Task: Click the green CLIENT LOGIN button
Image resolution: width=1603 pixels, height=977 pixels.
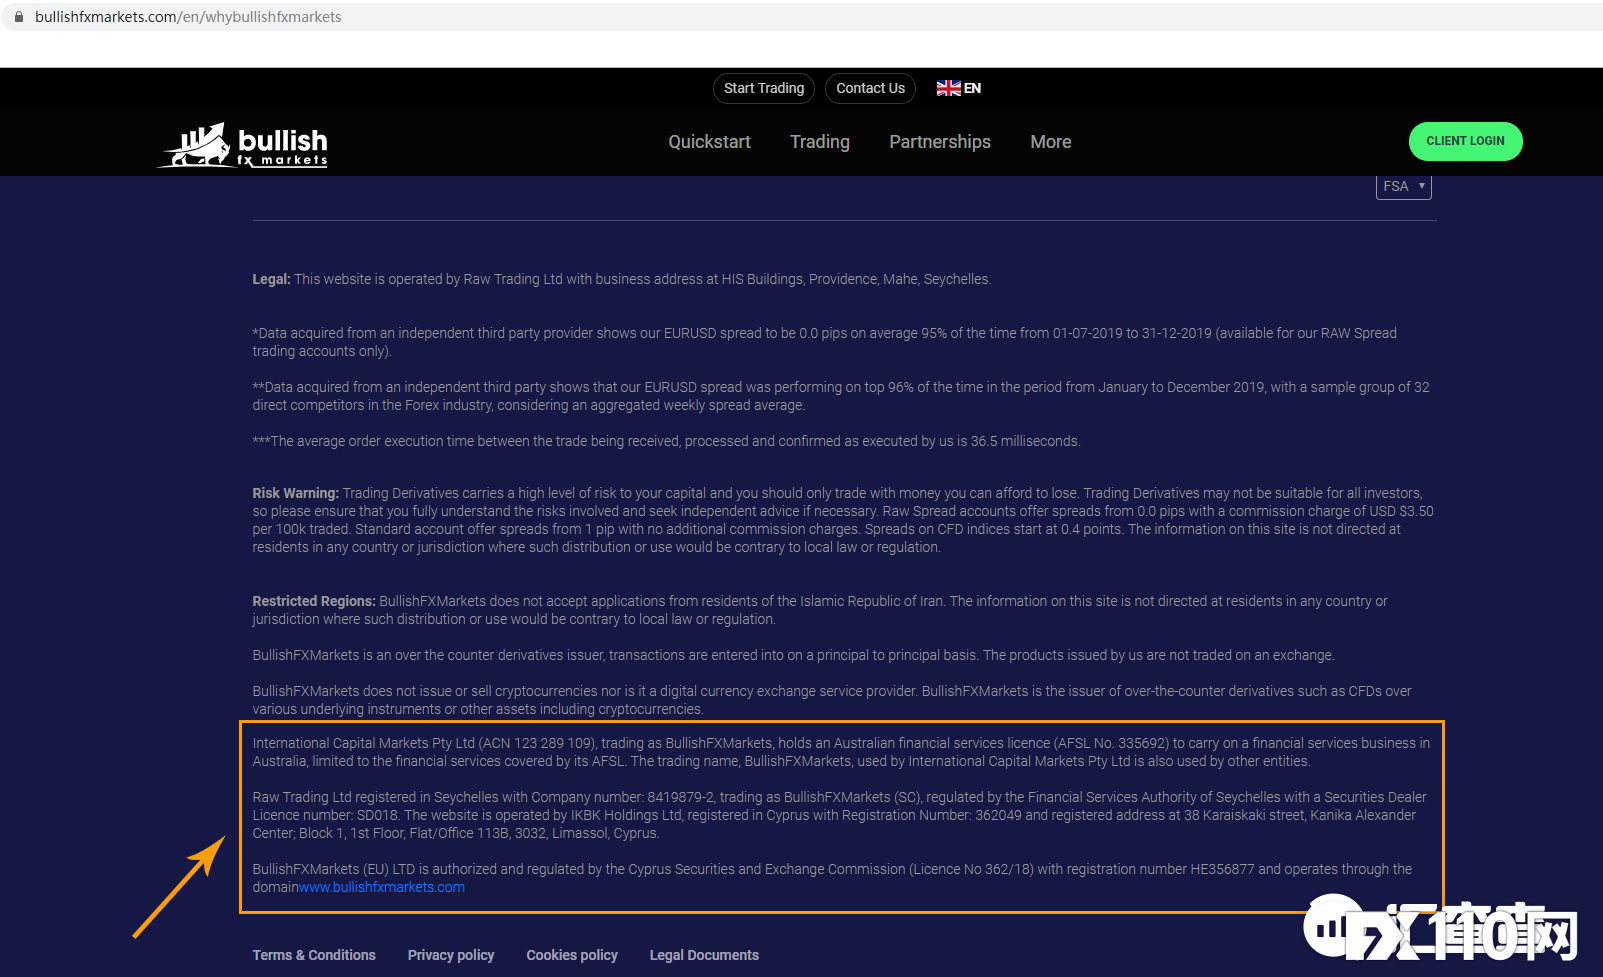Action: (1465, 141)
